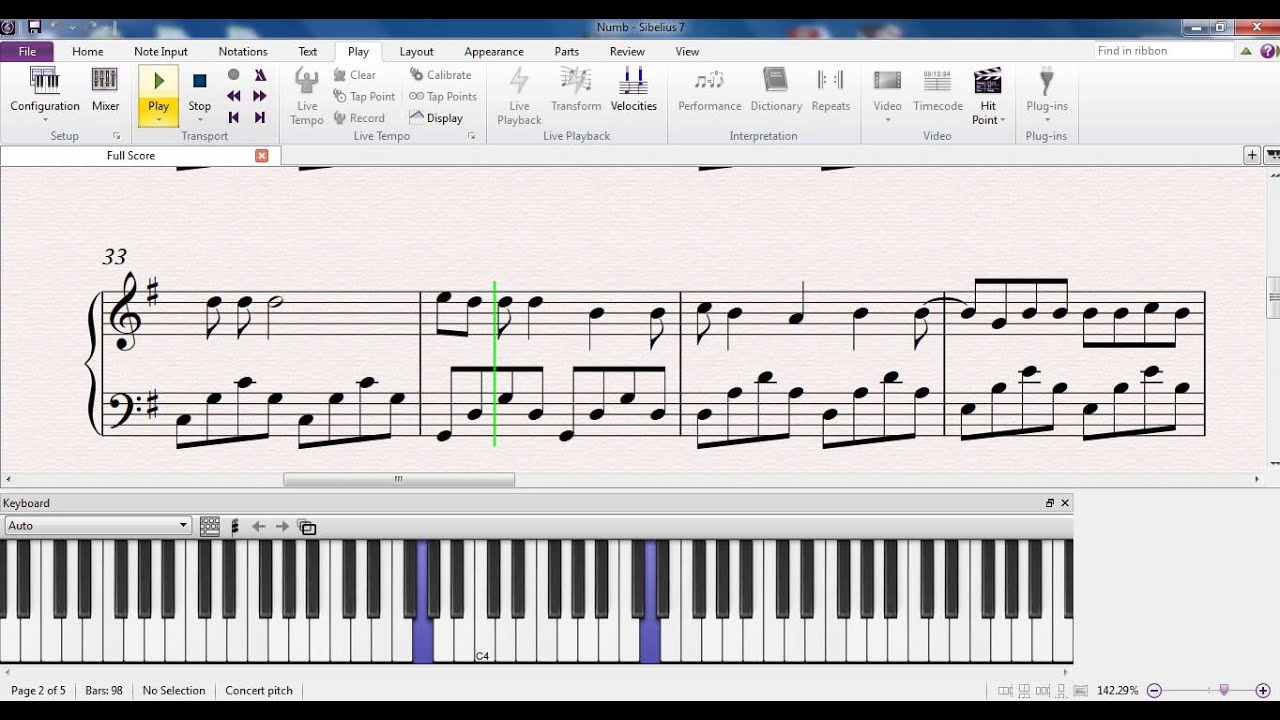Open the Mixer panel
The height and width of the screenshot is (720, 1280).
pos(105,90)
